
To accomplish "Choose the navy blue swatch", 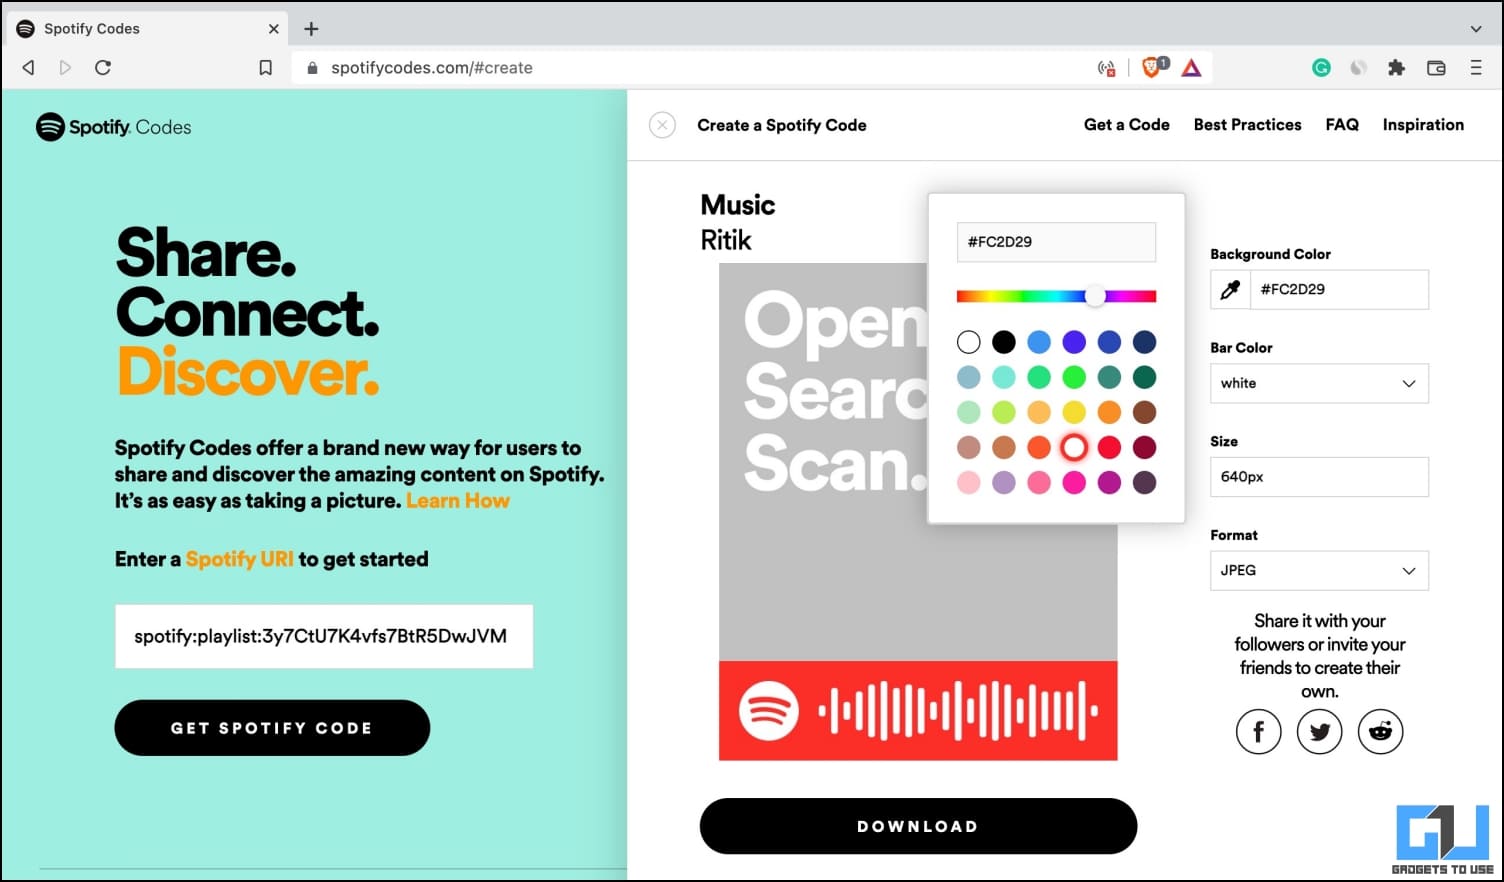I will 1145,342.
